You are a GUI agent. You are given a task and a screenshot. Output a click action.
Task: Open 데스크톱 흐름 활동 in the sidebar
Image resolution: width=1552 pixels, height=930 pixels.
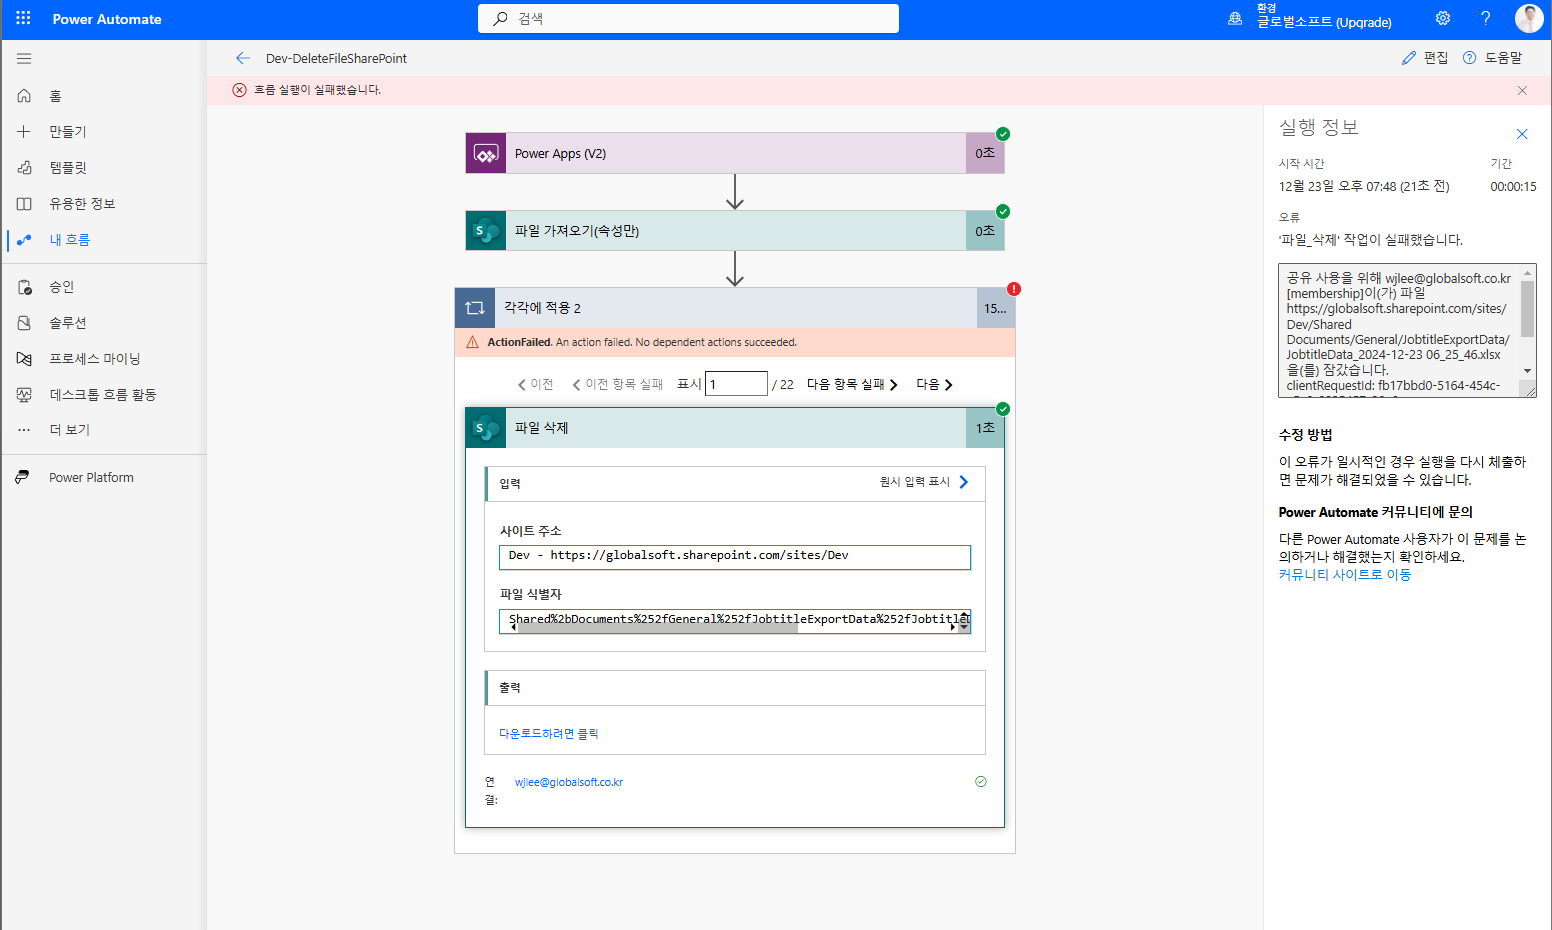point(104,395)
